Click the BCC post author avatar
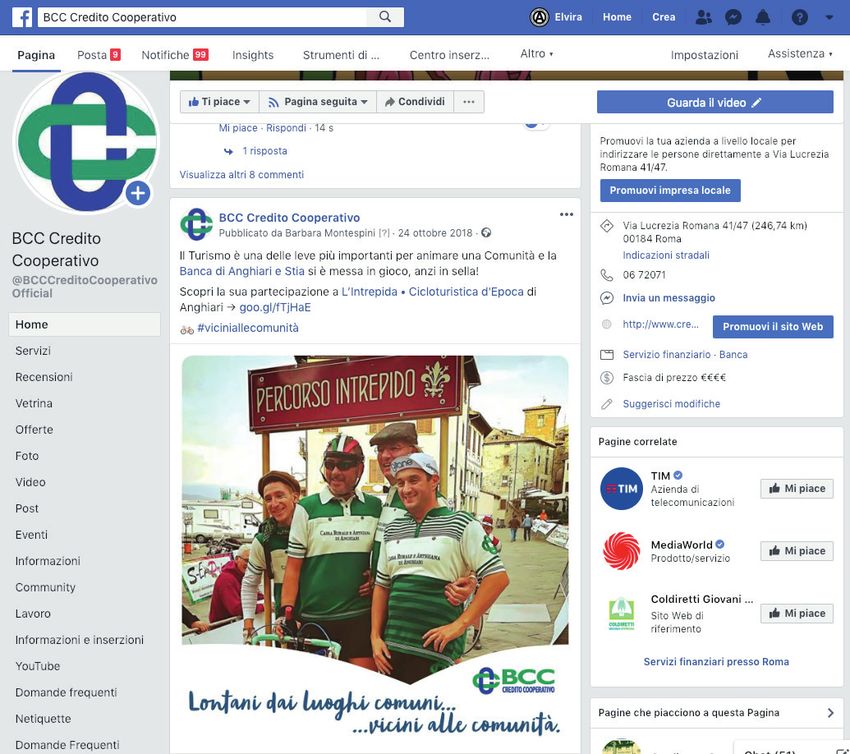 click(x=196, y=224)
